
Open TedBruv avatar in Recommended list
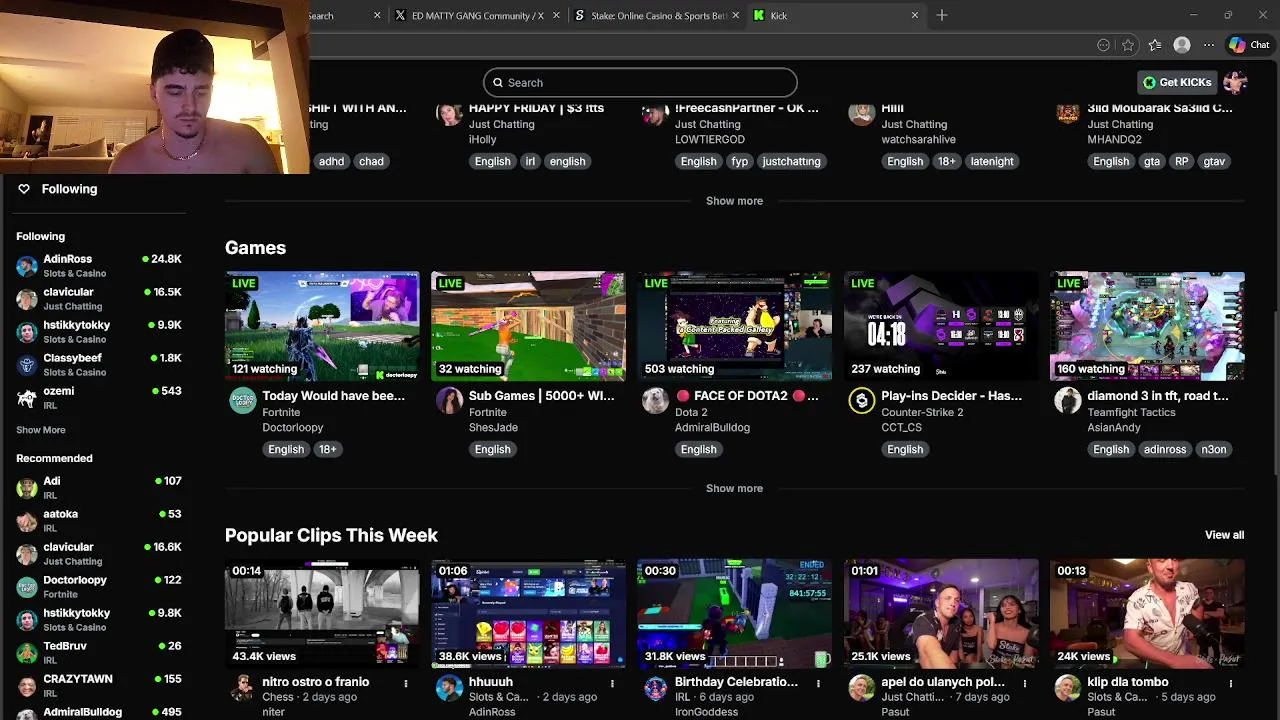pos(27,653)
